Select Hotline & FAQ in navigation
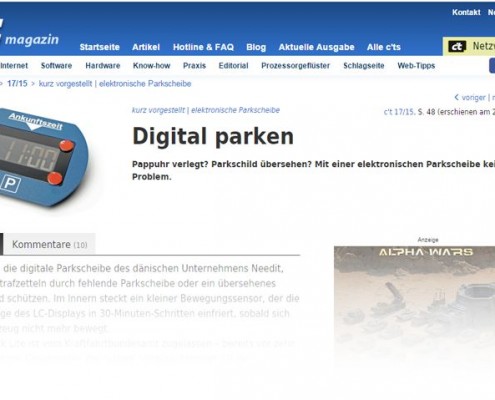This screenshot has width=495, height=400. click(203, 47)
